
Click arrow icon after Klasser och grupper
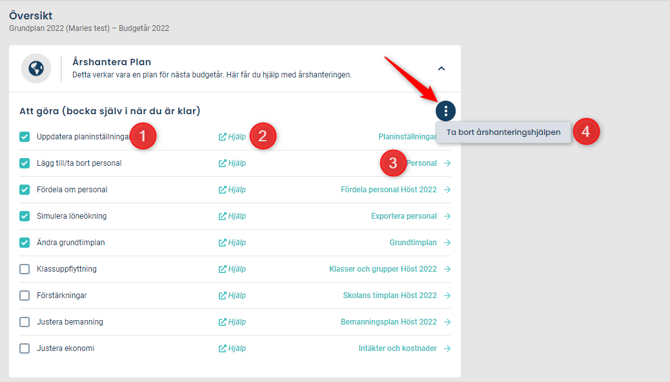tap(447, 269)
